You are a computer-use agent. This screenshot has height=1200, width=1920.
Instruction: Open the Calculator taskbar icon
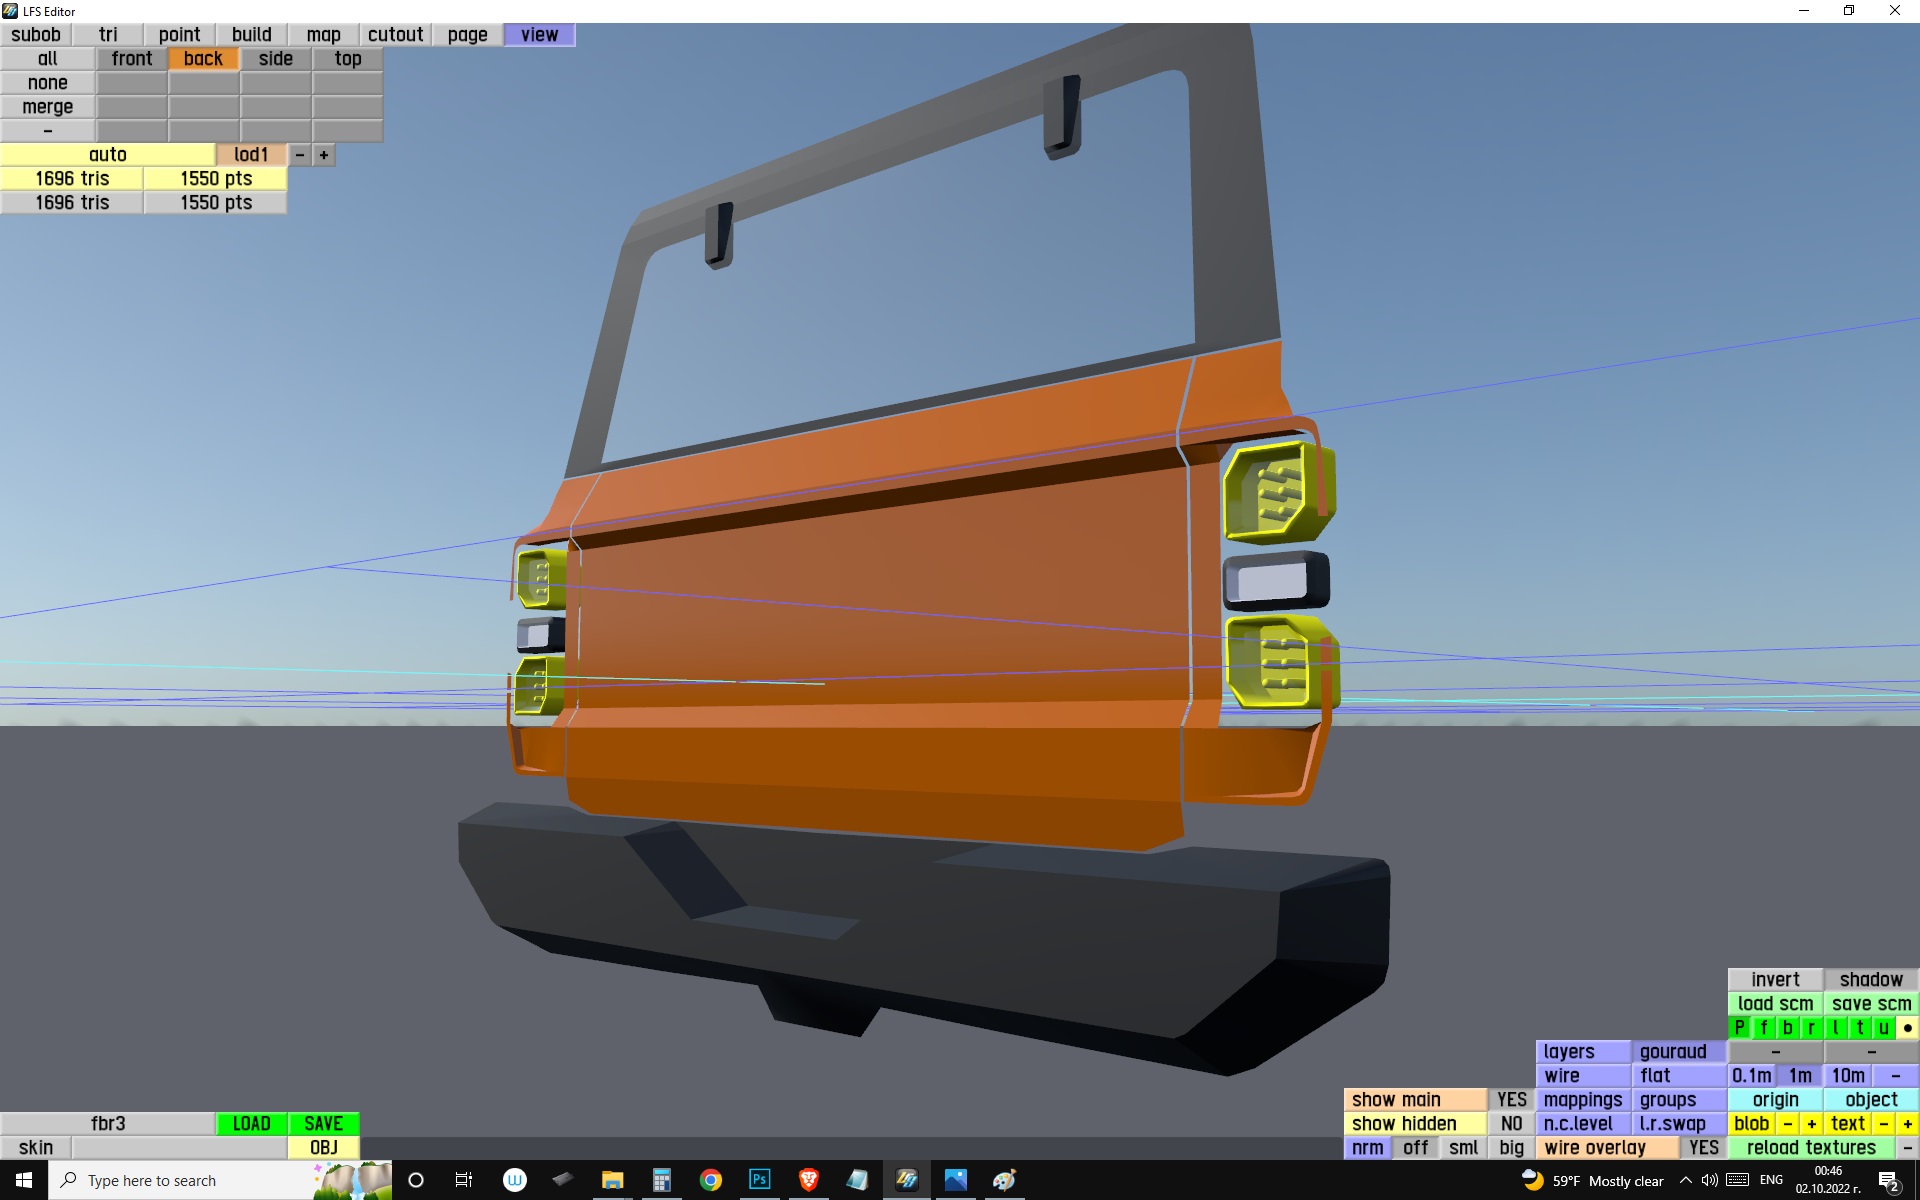[x=661, y=1180]
